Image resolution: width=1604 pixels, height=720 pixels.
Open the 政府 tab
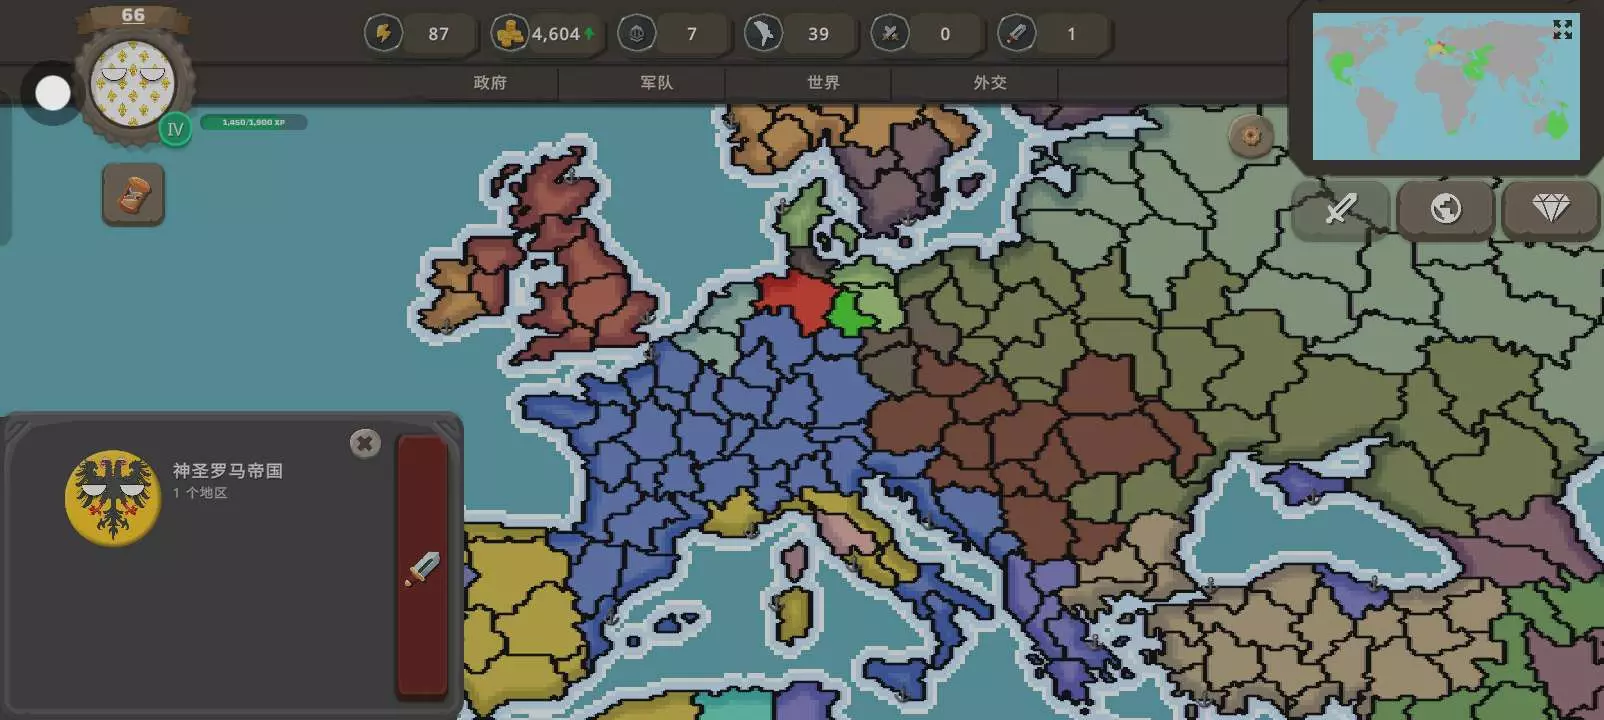click(490, 83)
